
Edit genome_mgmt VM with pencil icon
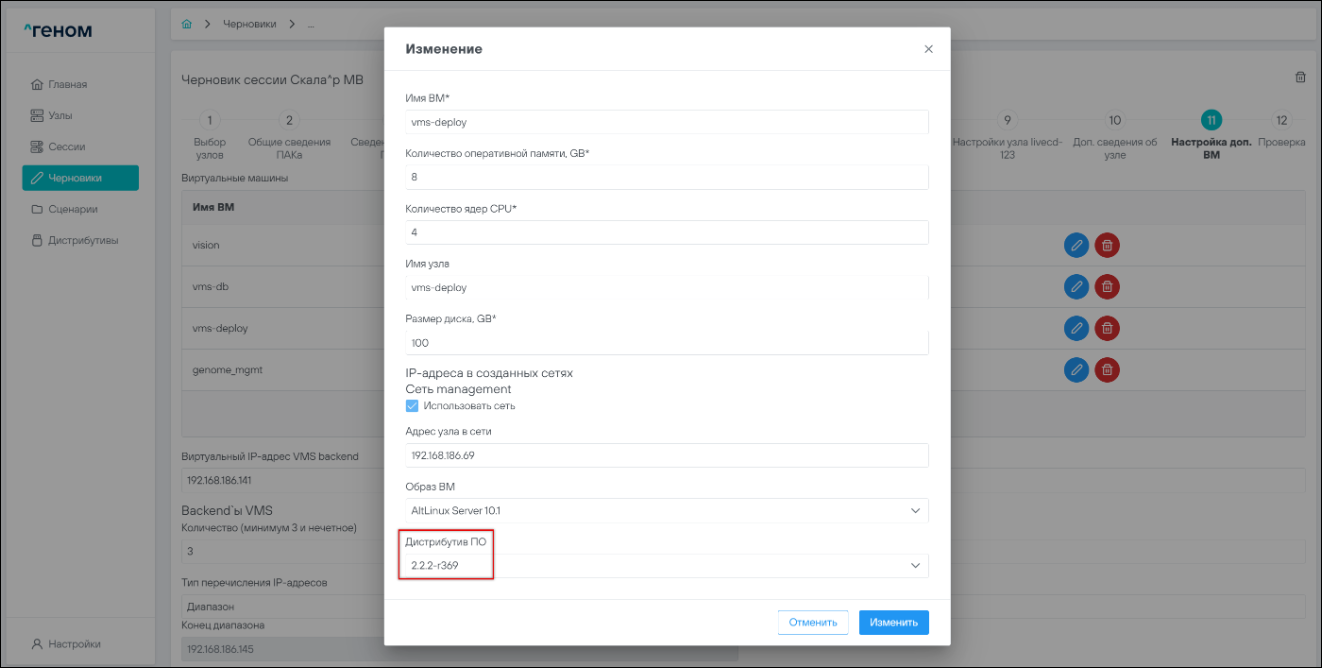1076,370
